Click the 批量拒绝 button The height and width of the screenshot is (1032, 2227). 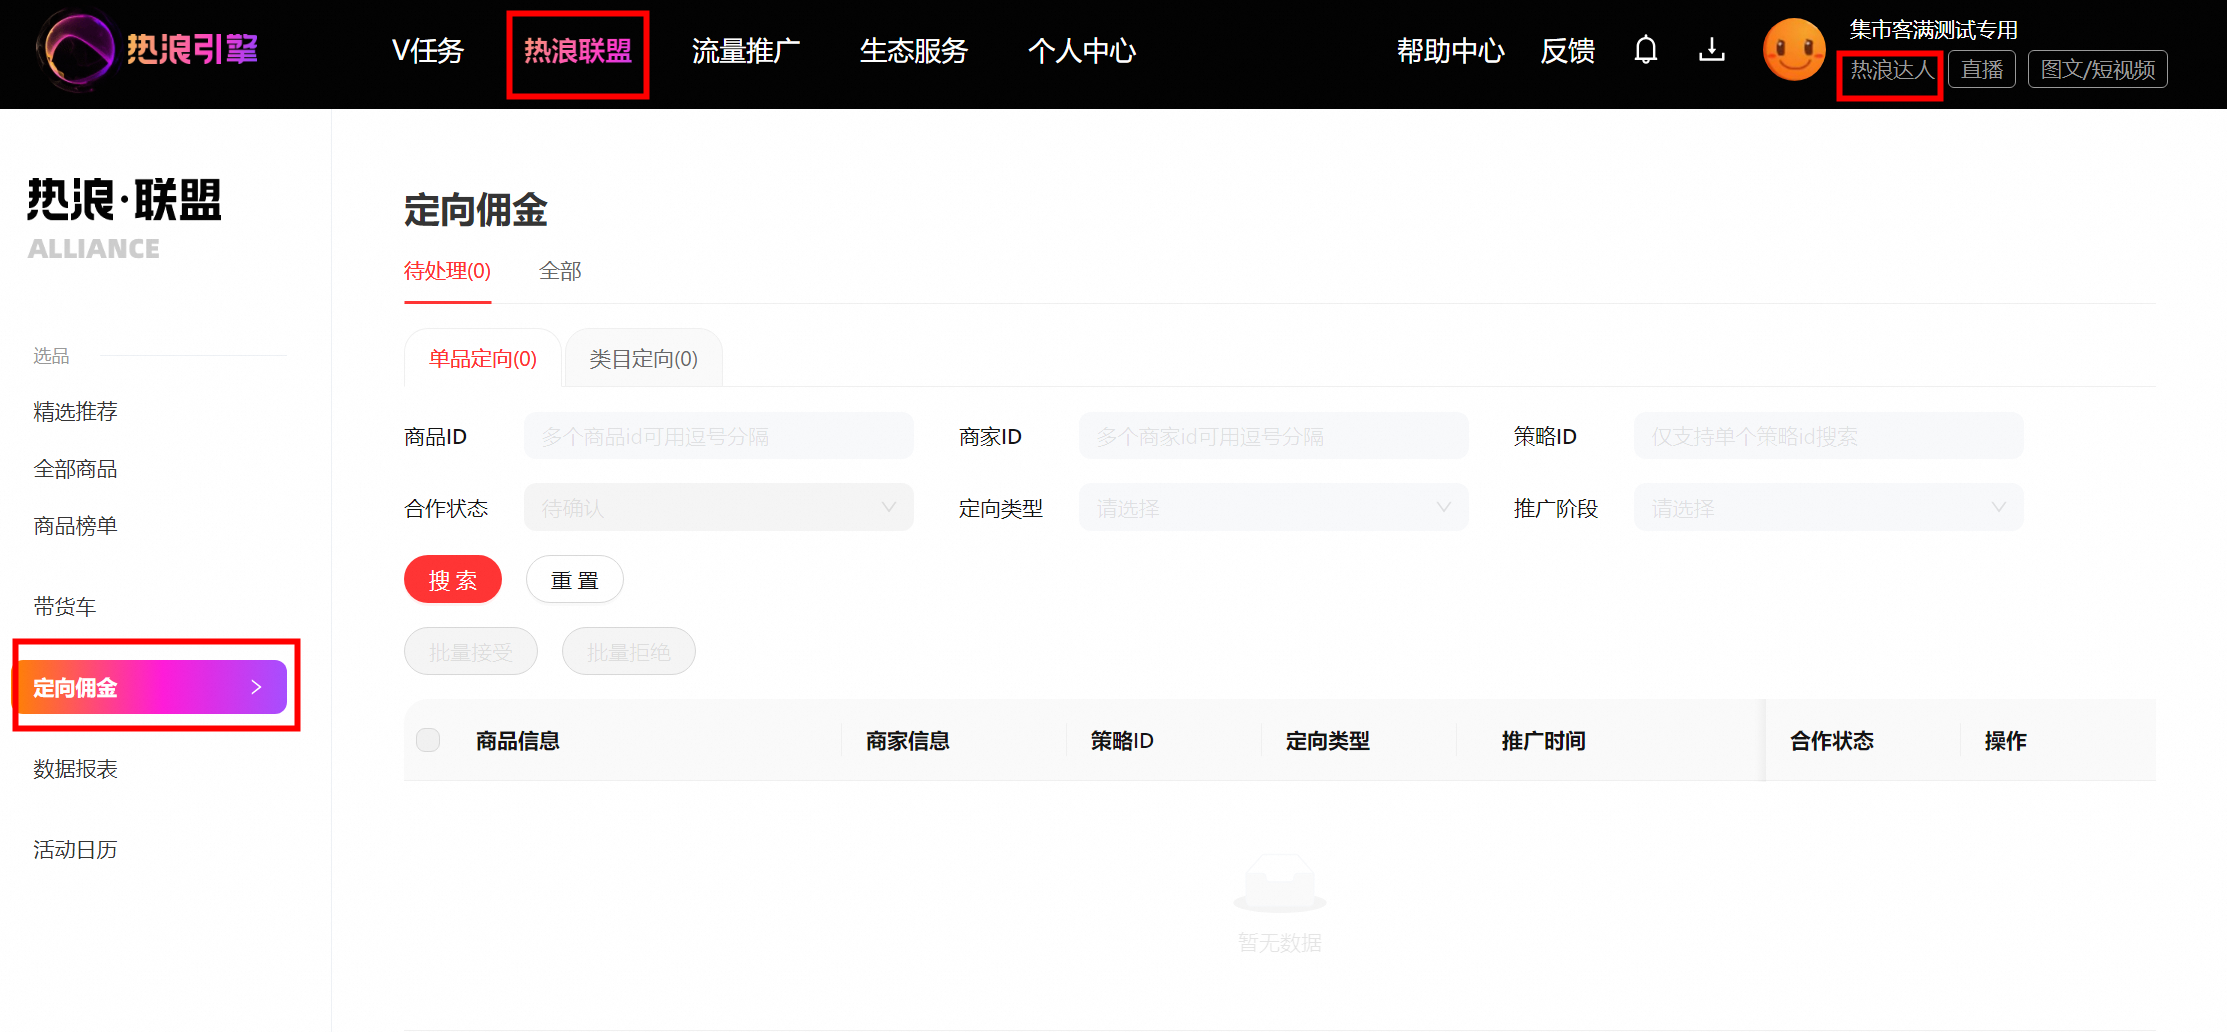(x=629, y=652)
